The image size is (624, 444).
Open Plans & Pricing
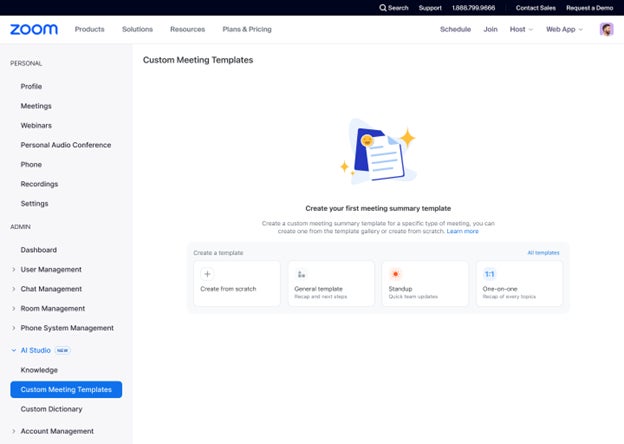coord(247,29)
